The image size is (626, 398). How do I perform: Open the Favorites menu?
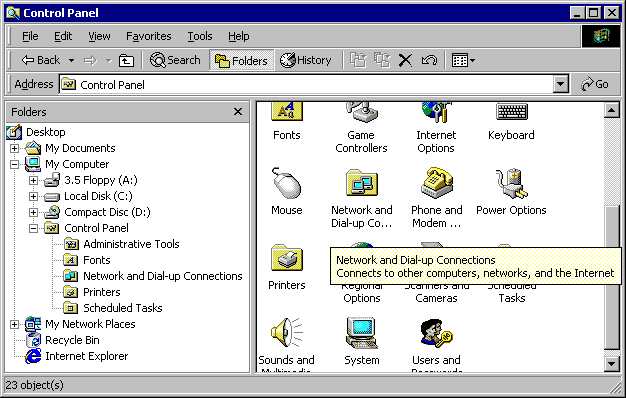tap(149, 36)
